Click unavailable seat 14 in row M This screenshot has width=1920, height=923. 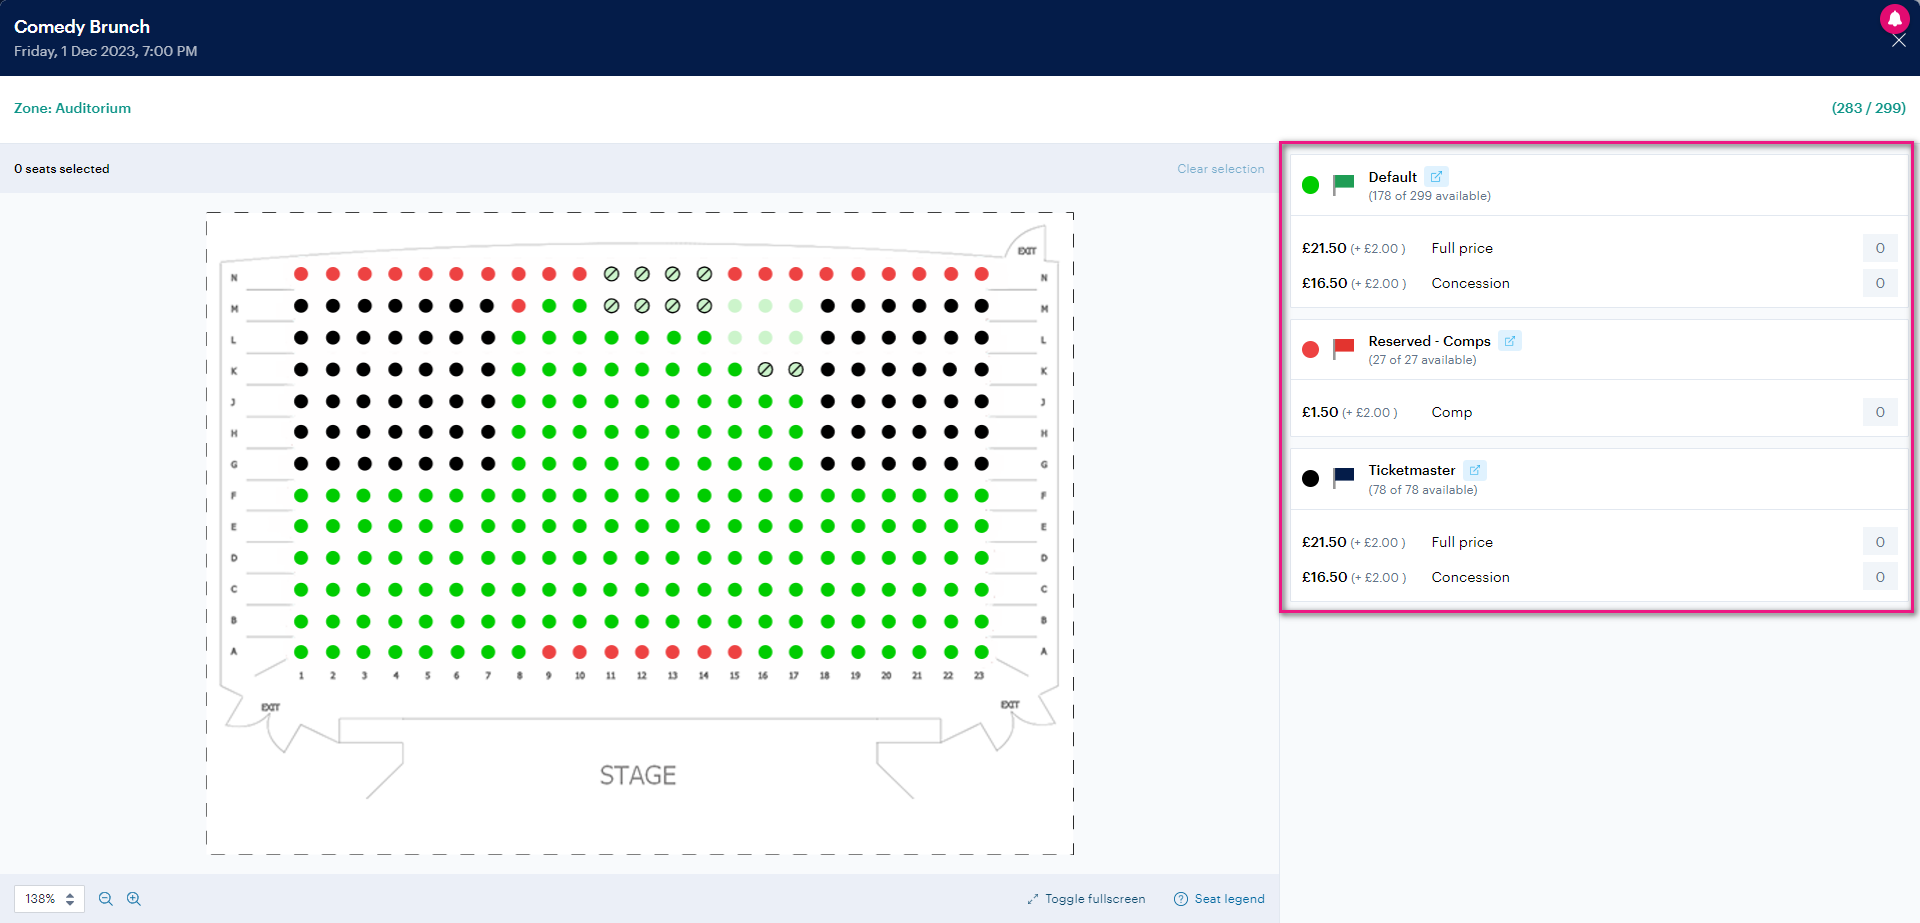pos(704,306)
